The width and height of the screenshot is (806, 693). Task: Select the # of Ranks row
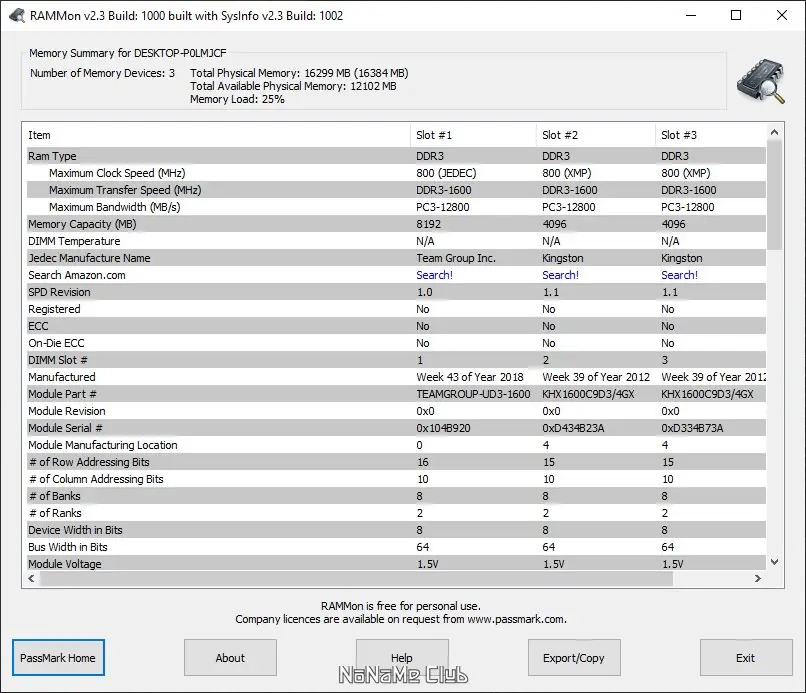pos(396,513)
